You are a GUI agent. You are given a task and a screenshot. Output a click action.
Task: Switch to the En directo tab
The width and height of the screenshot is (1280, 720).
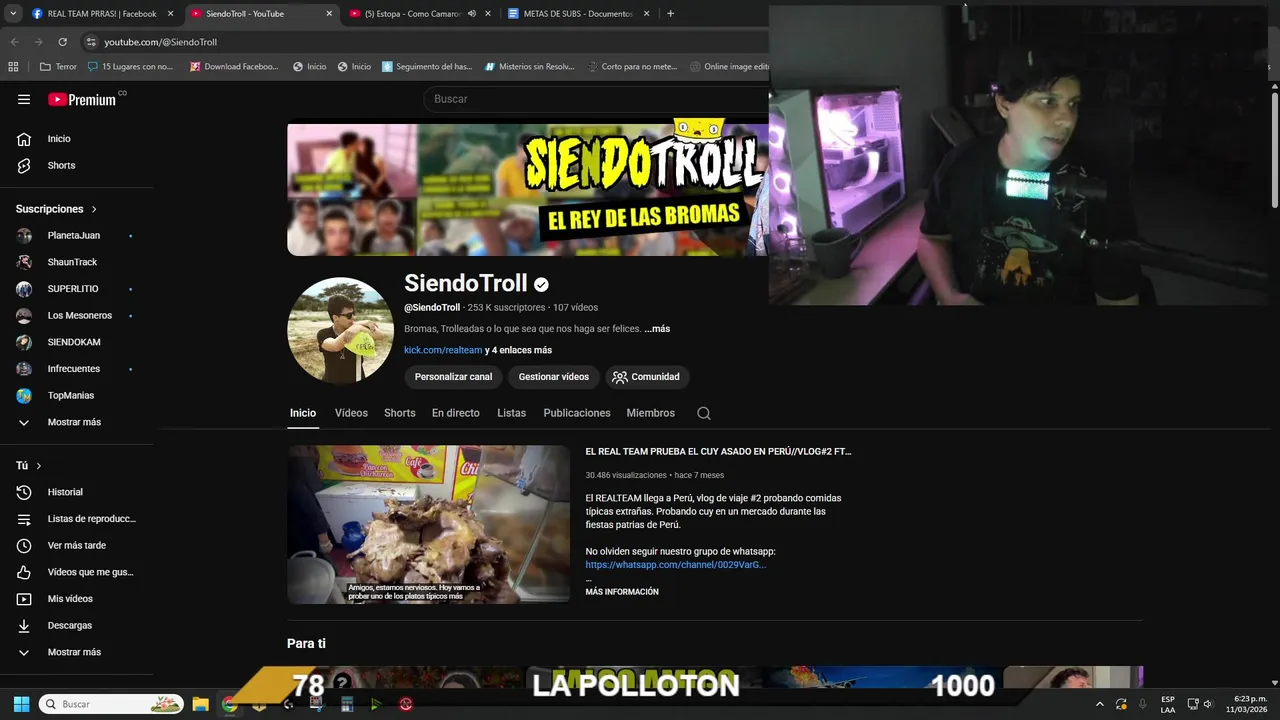point(456,413)
